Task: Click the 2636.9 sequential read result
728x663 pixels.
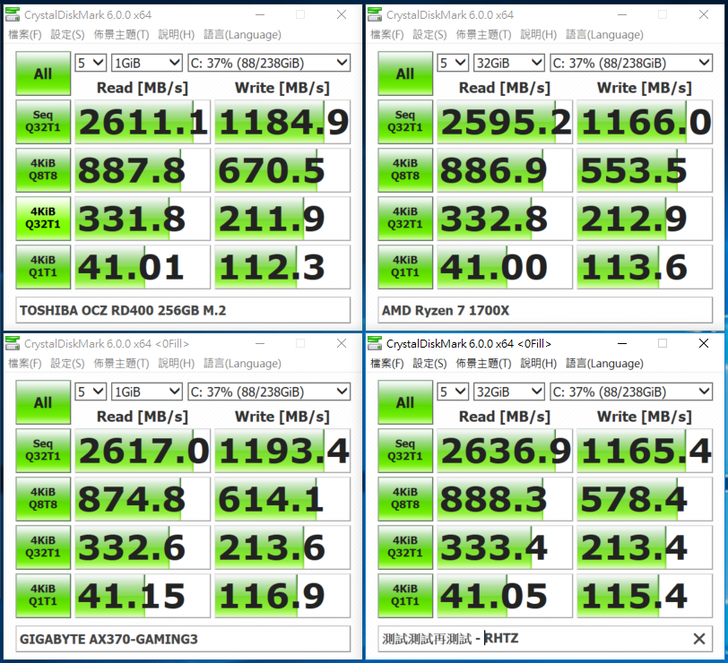Action: [505, 450]
